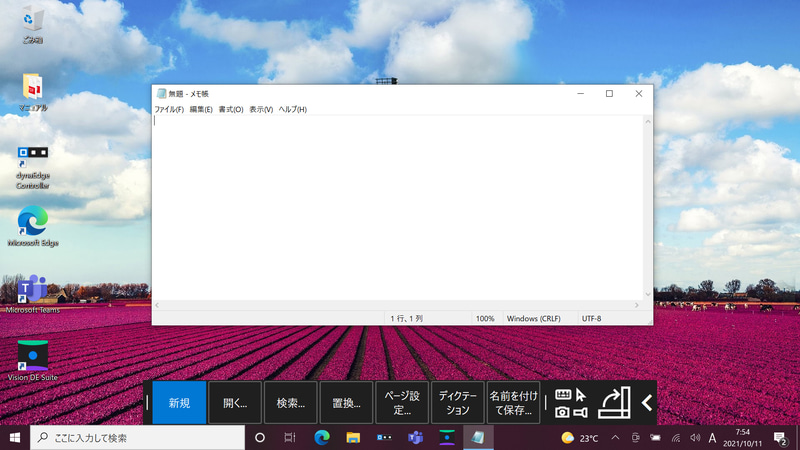Open Microsoft Teams from the taskbar
The height and width of the screenshot is (450, 800).
coord(415,438)
